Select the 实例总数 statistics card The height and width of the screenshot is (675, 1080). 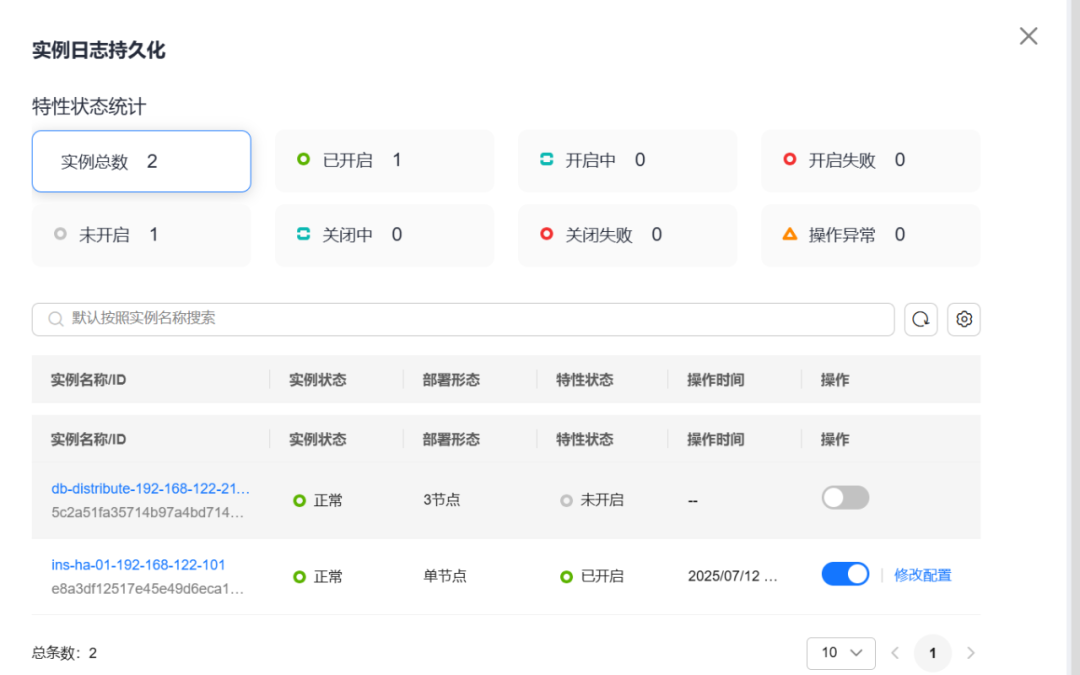click(141, 161)
